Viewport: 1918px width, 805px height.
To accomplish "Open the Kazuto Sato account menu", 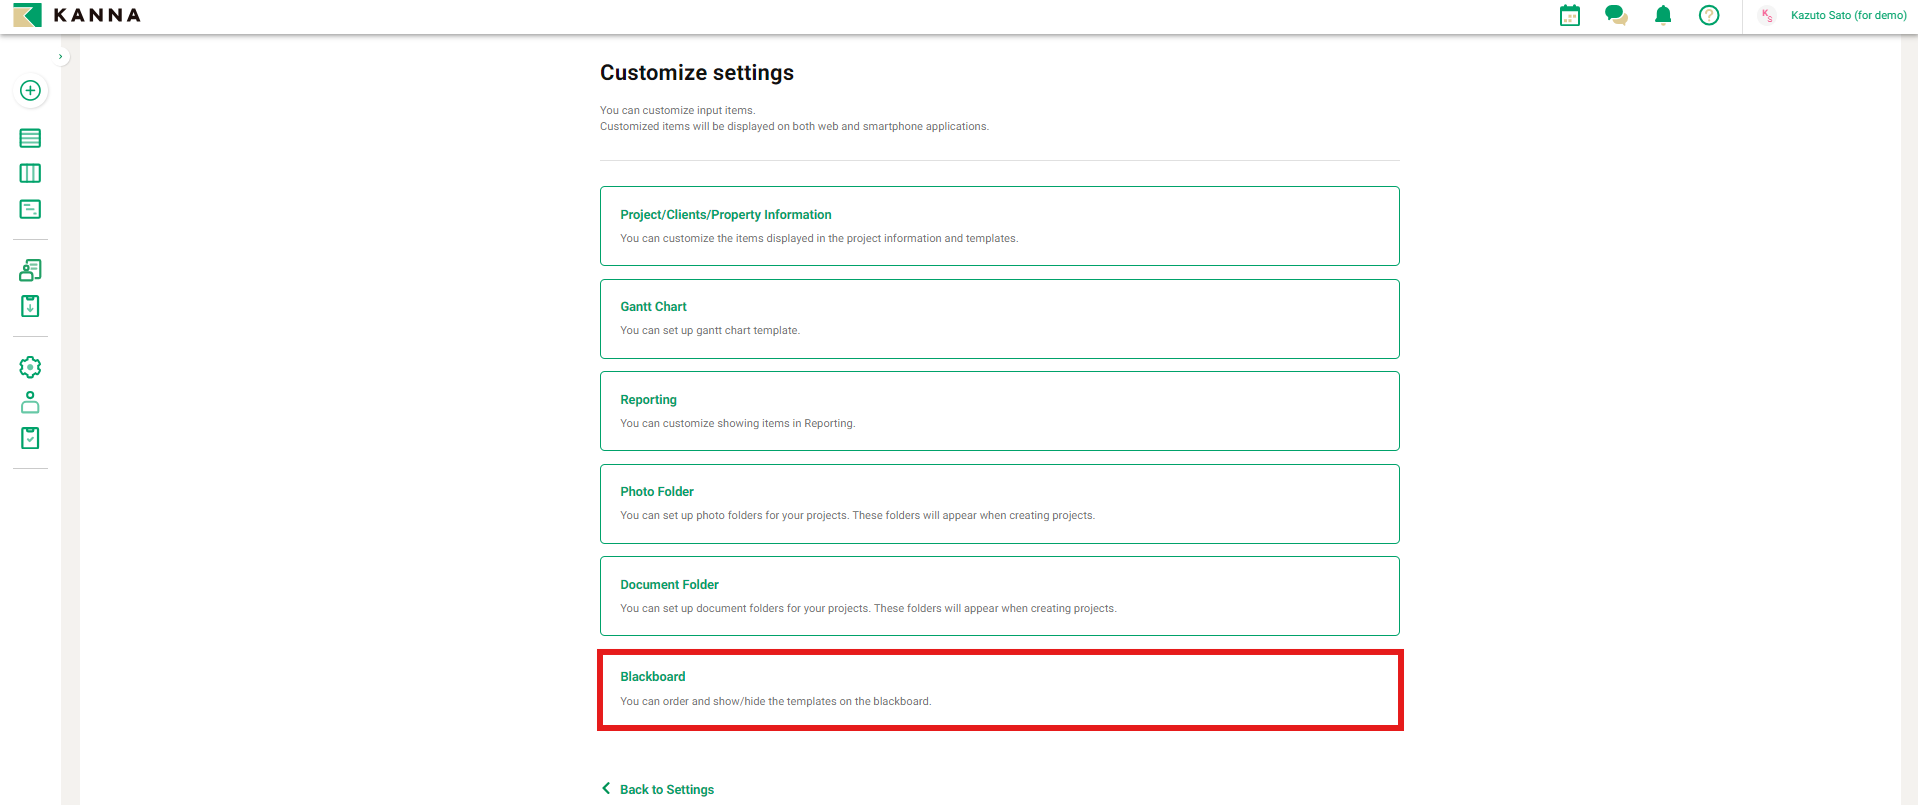I will point(1847,15).
